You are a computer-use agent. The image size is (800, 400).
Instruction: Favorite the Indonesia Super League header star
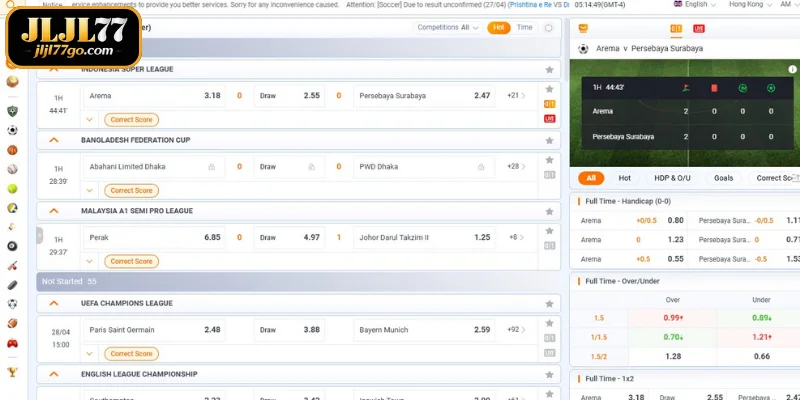[x=549, y=69]
